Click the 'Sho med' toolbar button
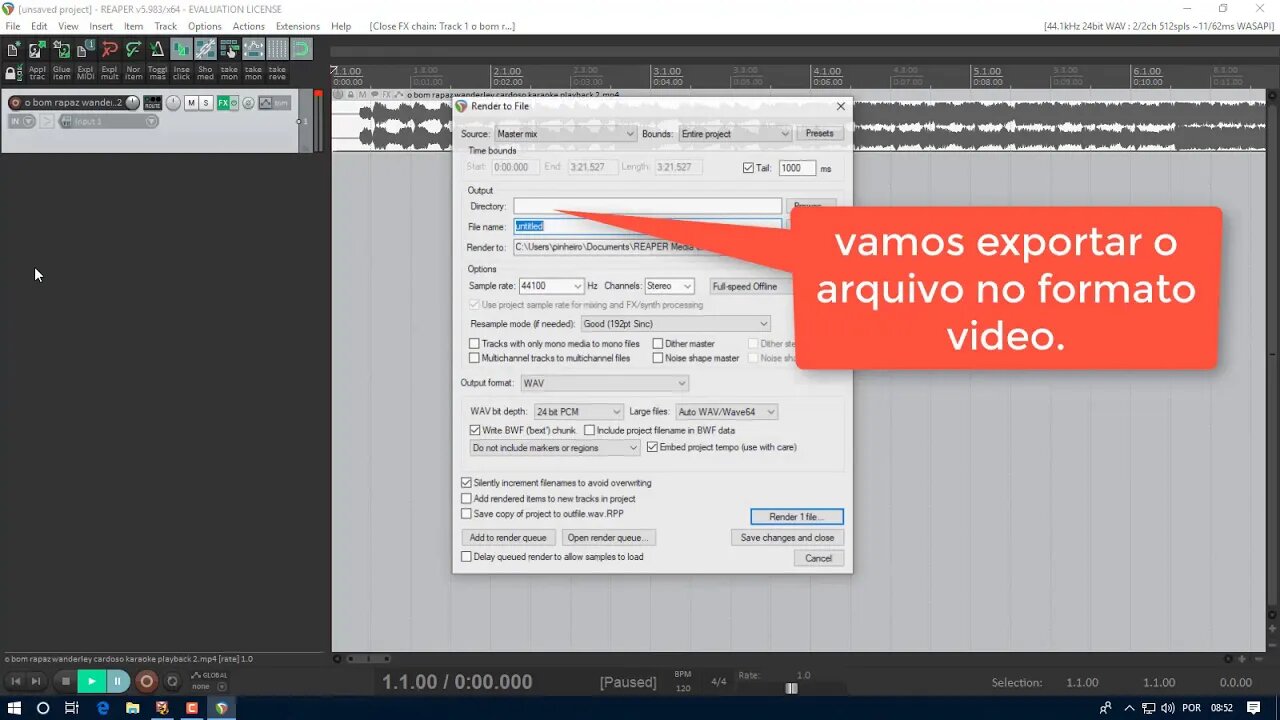 [205, 73]
